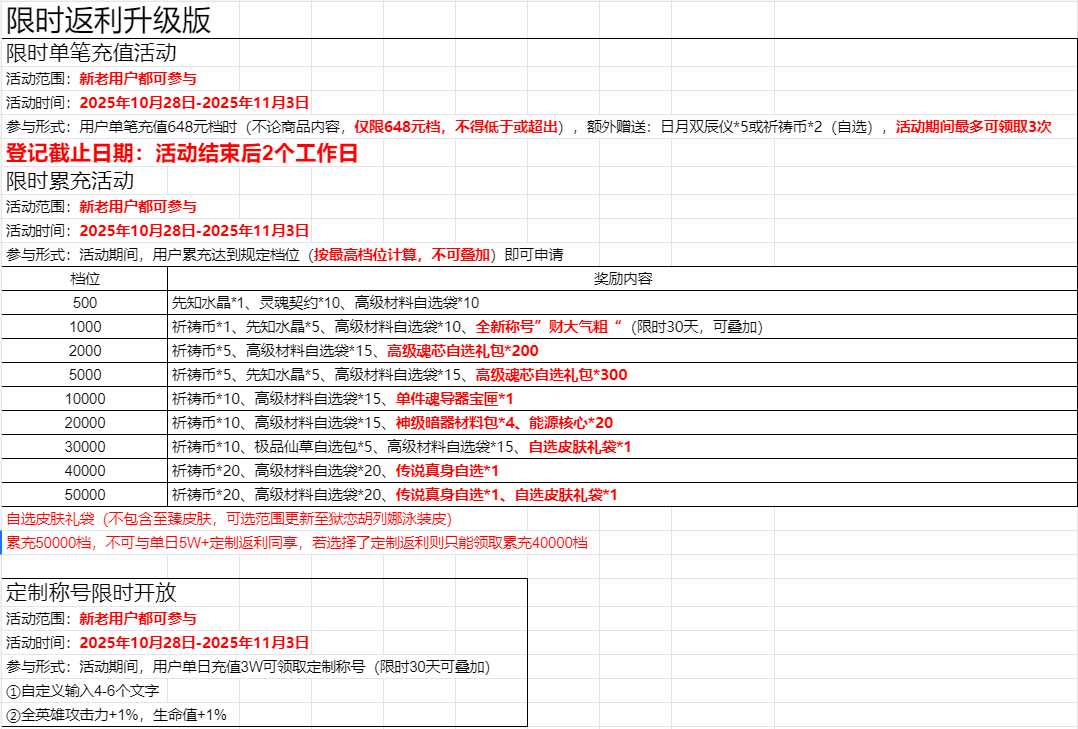The height and width of the screenshot is (729, 1078).
Task: Click the 5000 tier cell
Action: click(85, 374)
